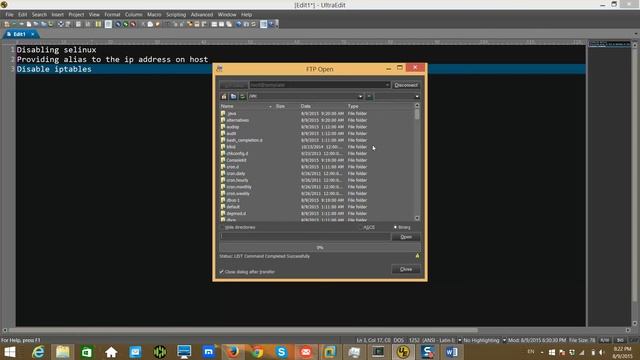Expand the remote path dropdown
Screen dimensions: 640x360
[360, 97]
